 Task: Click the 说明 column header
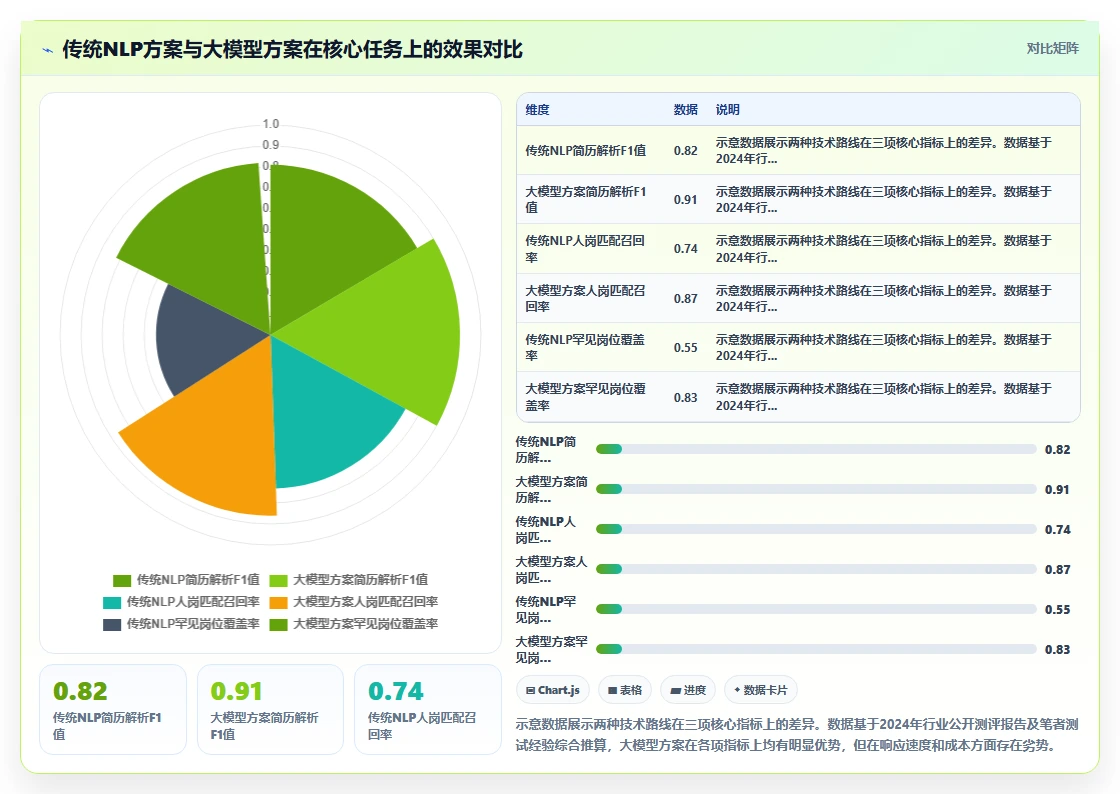(728, 109)
